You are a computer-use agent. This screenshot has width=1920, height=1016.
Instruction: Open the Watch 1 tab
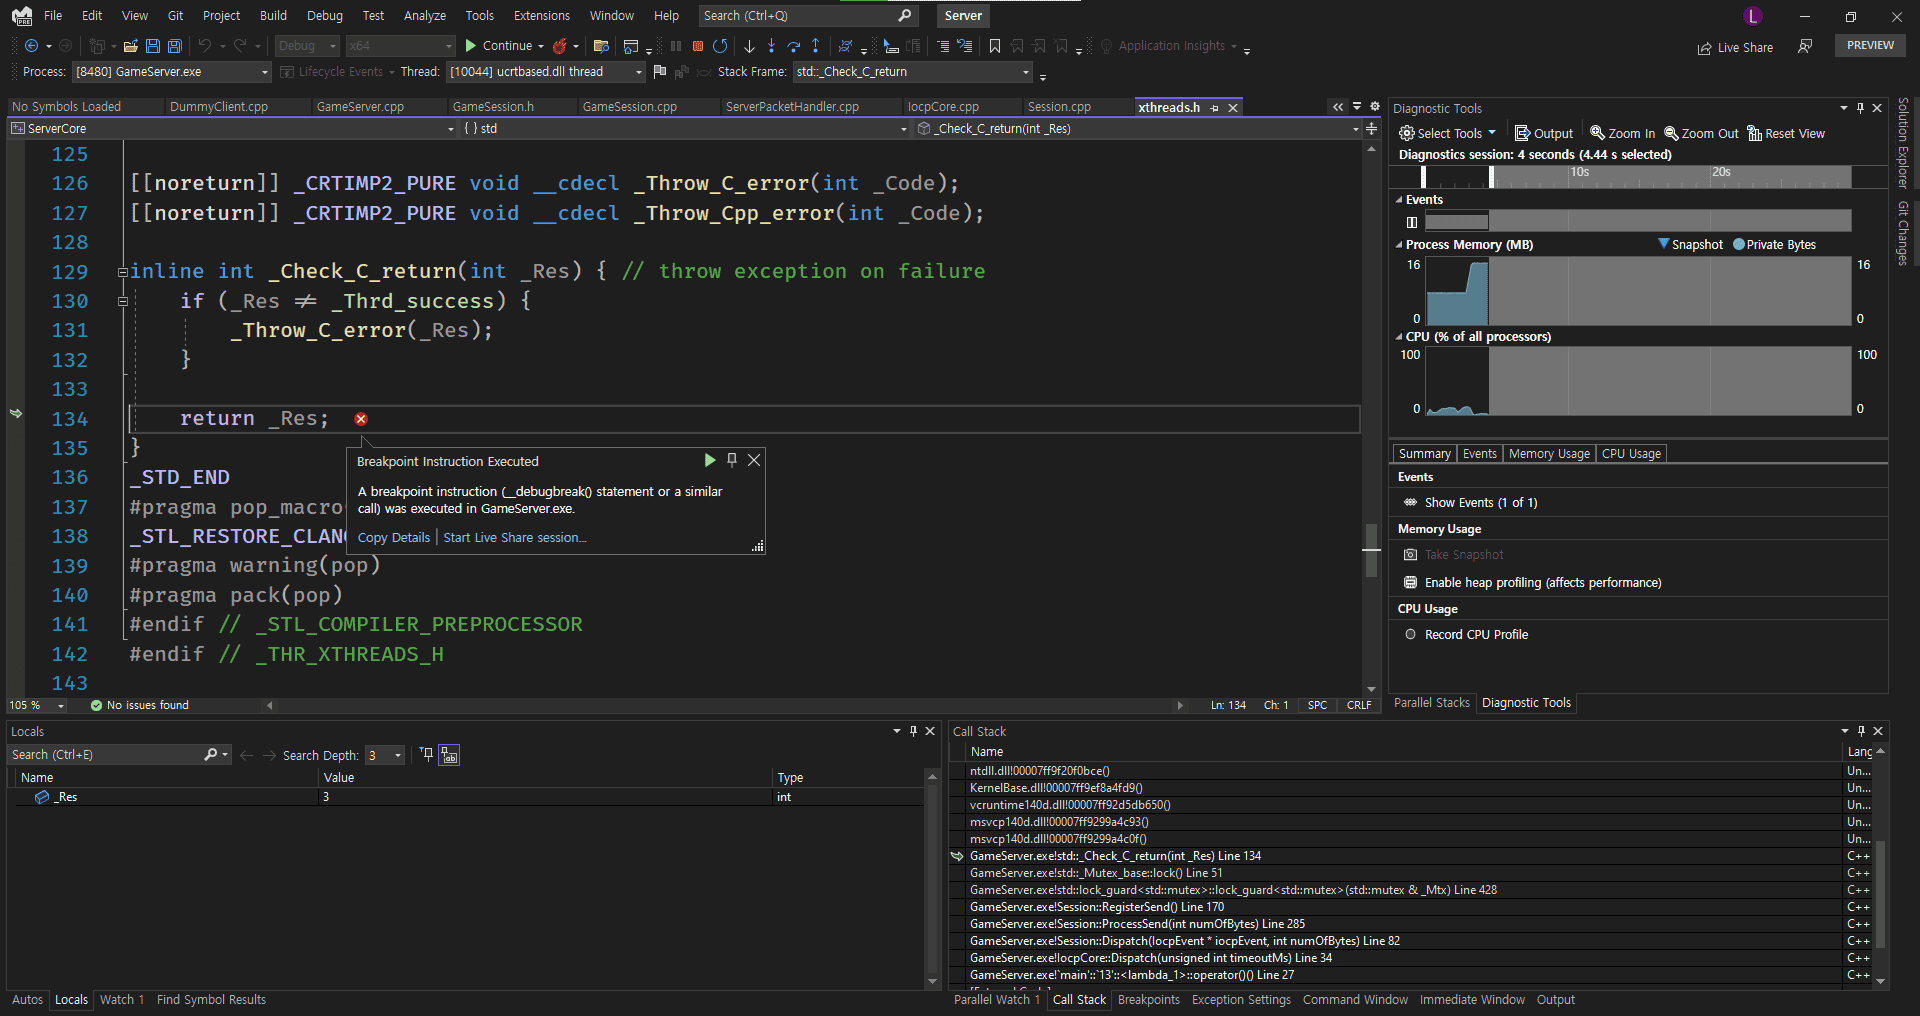coord(122,999)
